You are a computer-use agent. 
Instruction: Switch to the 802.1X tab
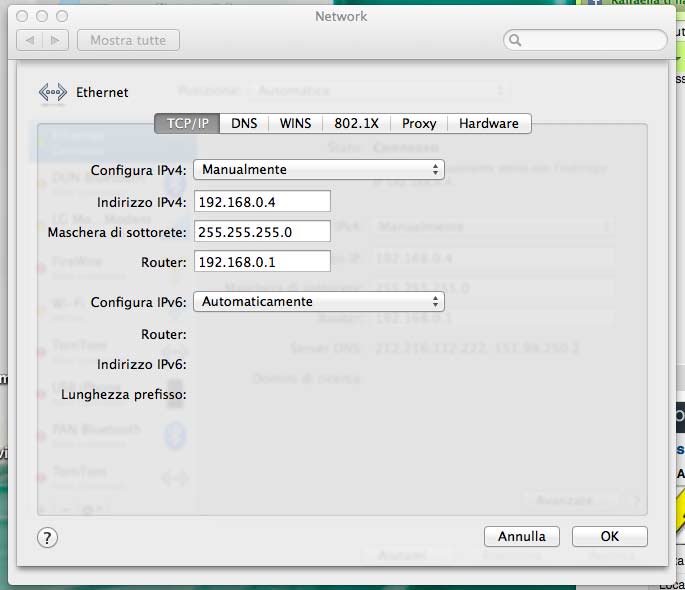point(356,123)
